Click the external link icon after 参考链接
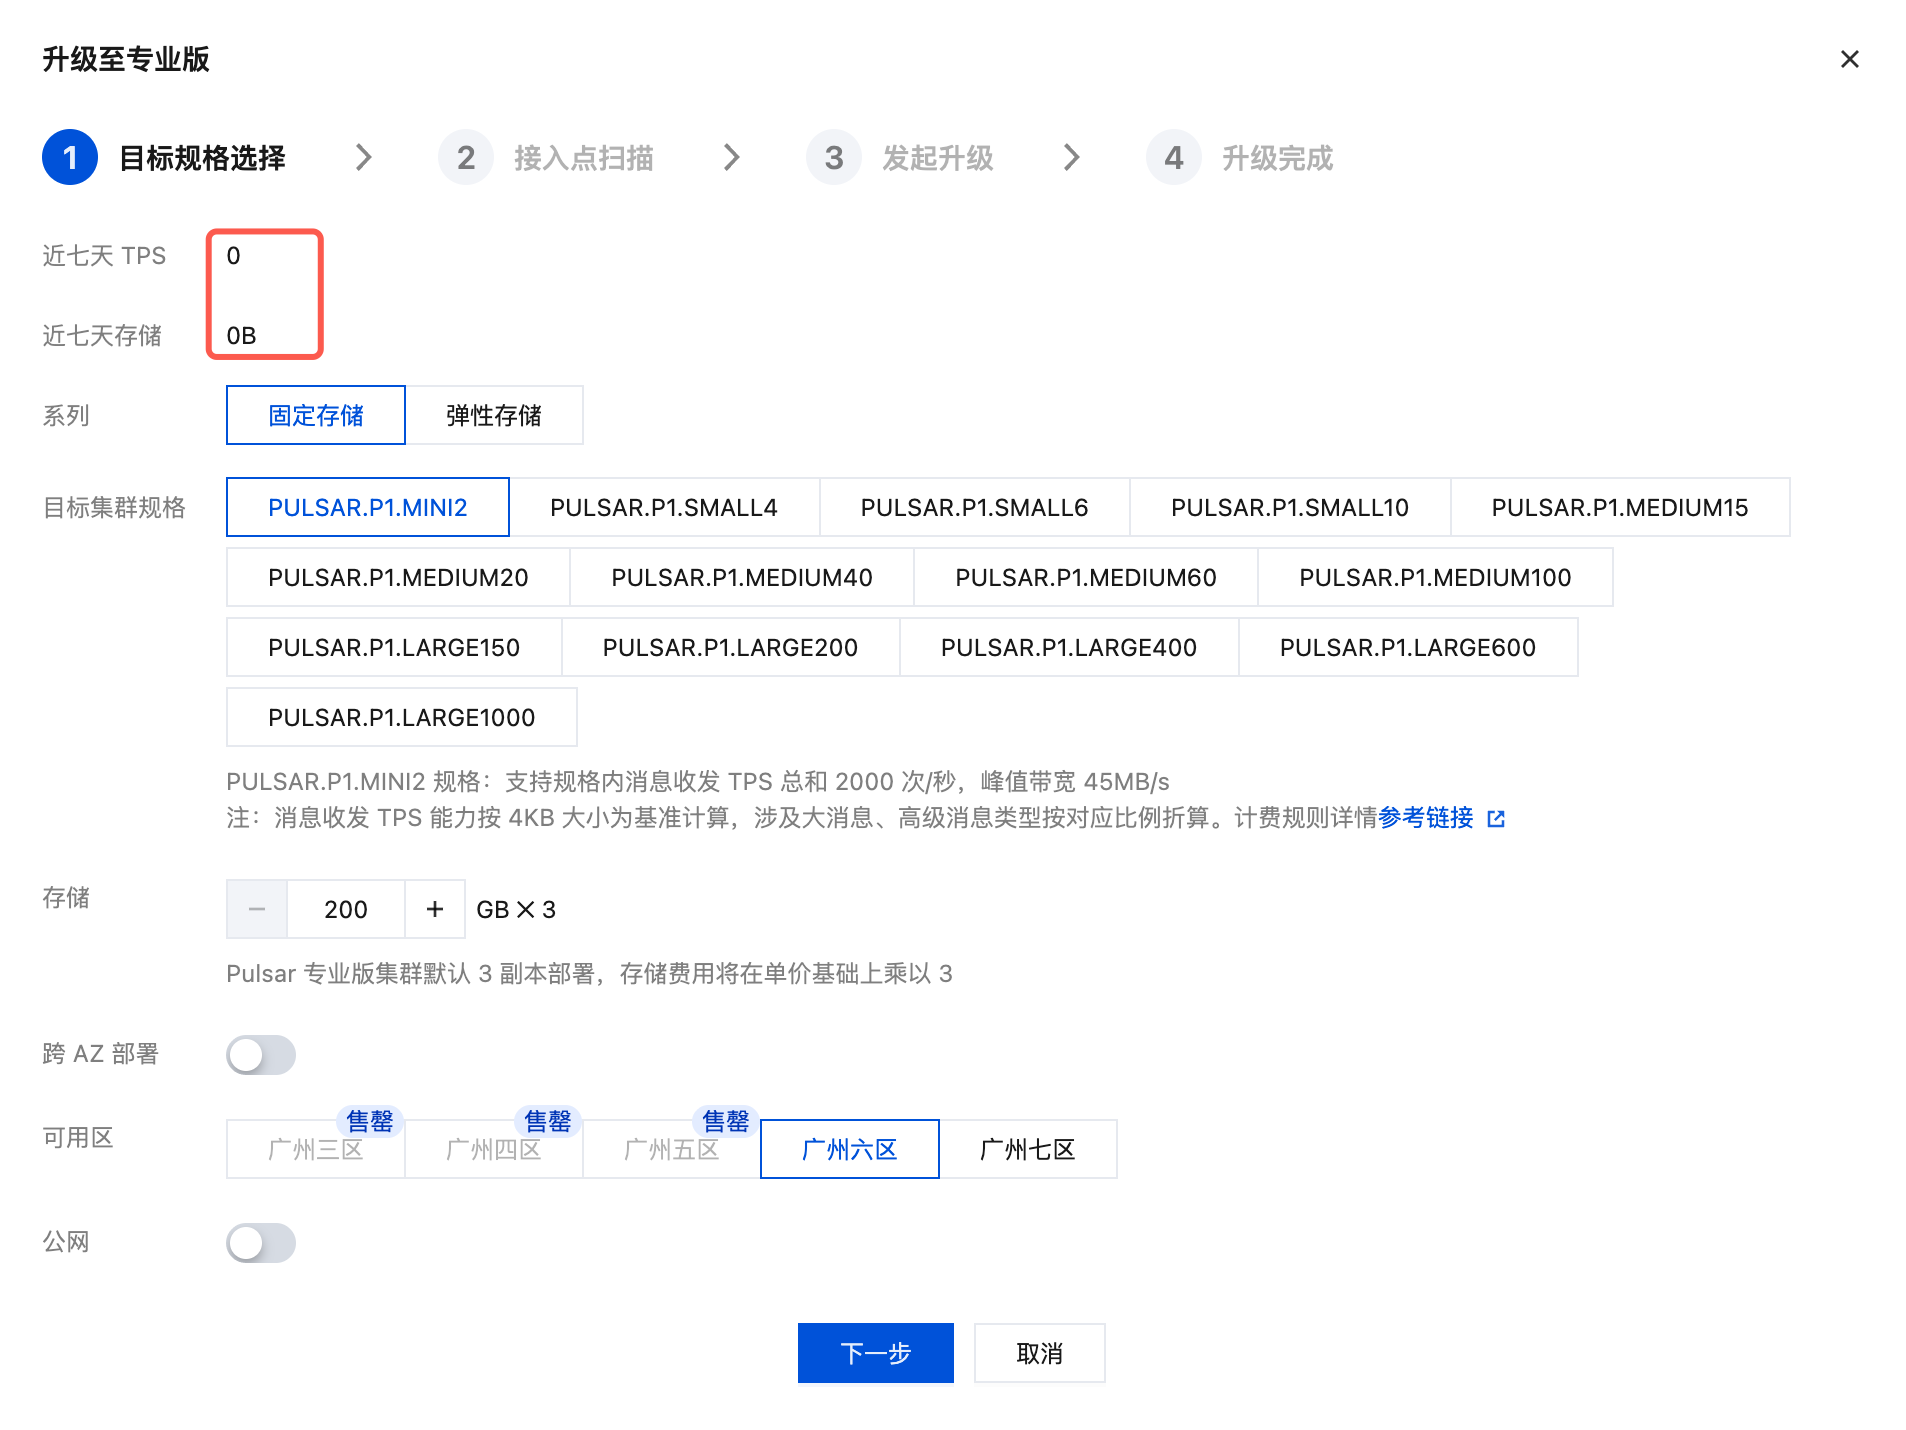The image size is (1906, 1430). (1496, 819)
